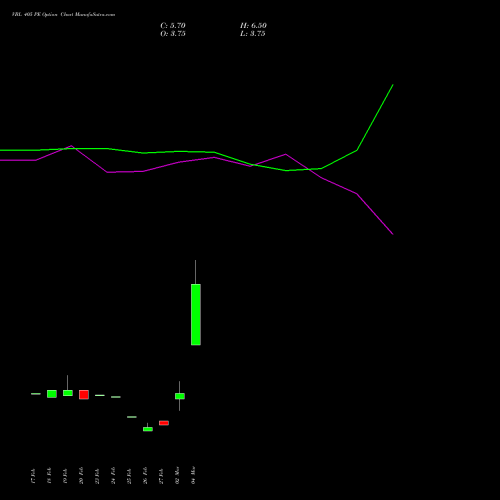Click the open value O: 3.75
Screen dimensions: 500x500
[x=173, y=34]
